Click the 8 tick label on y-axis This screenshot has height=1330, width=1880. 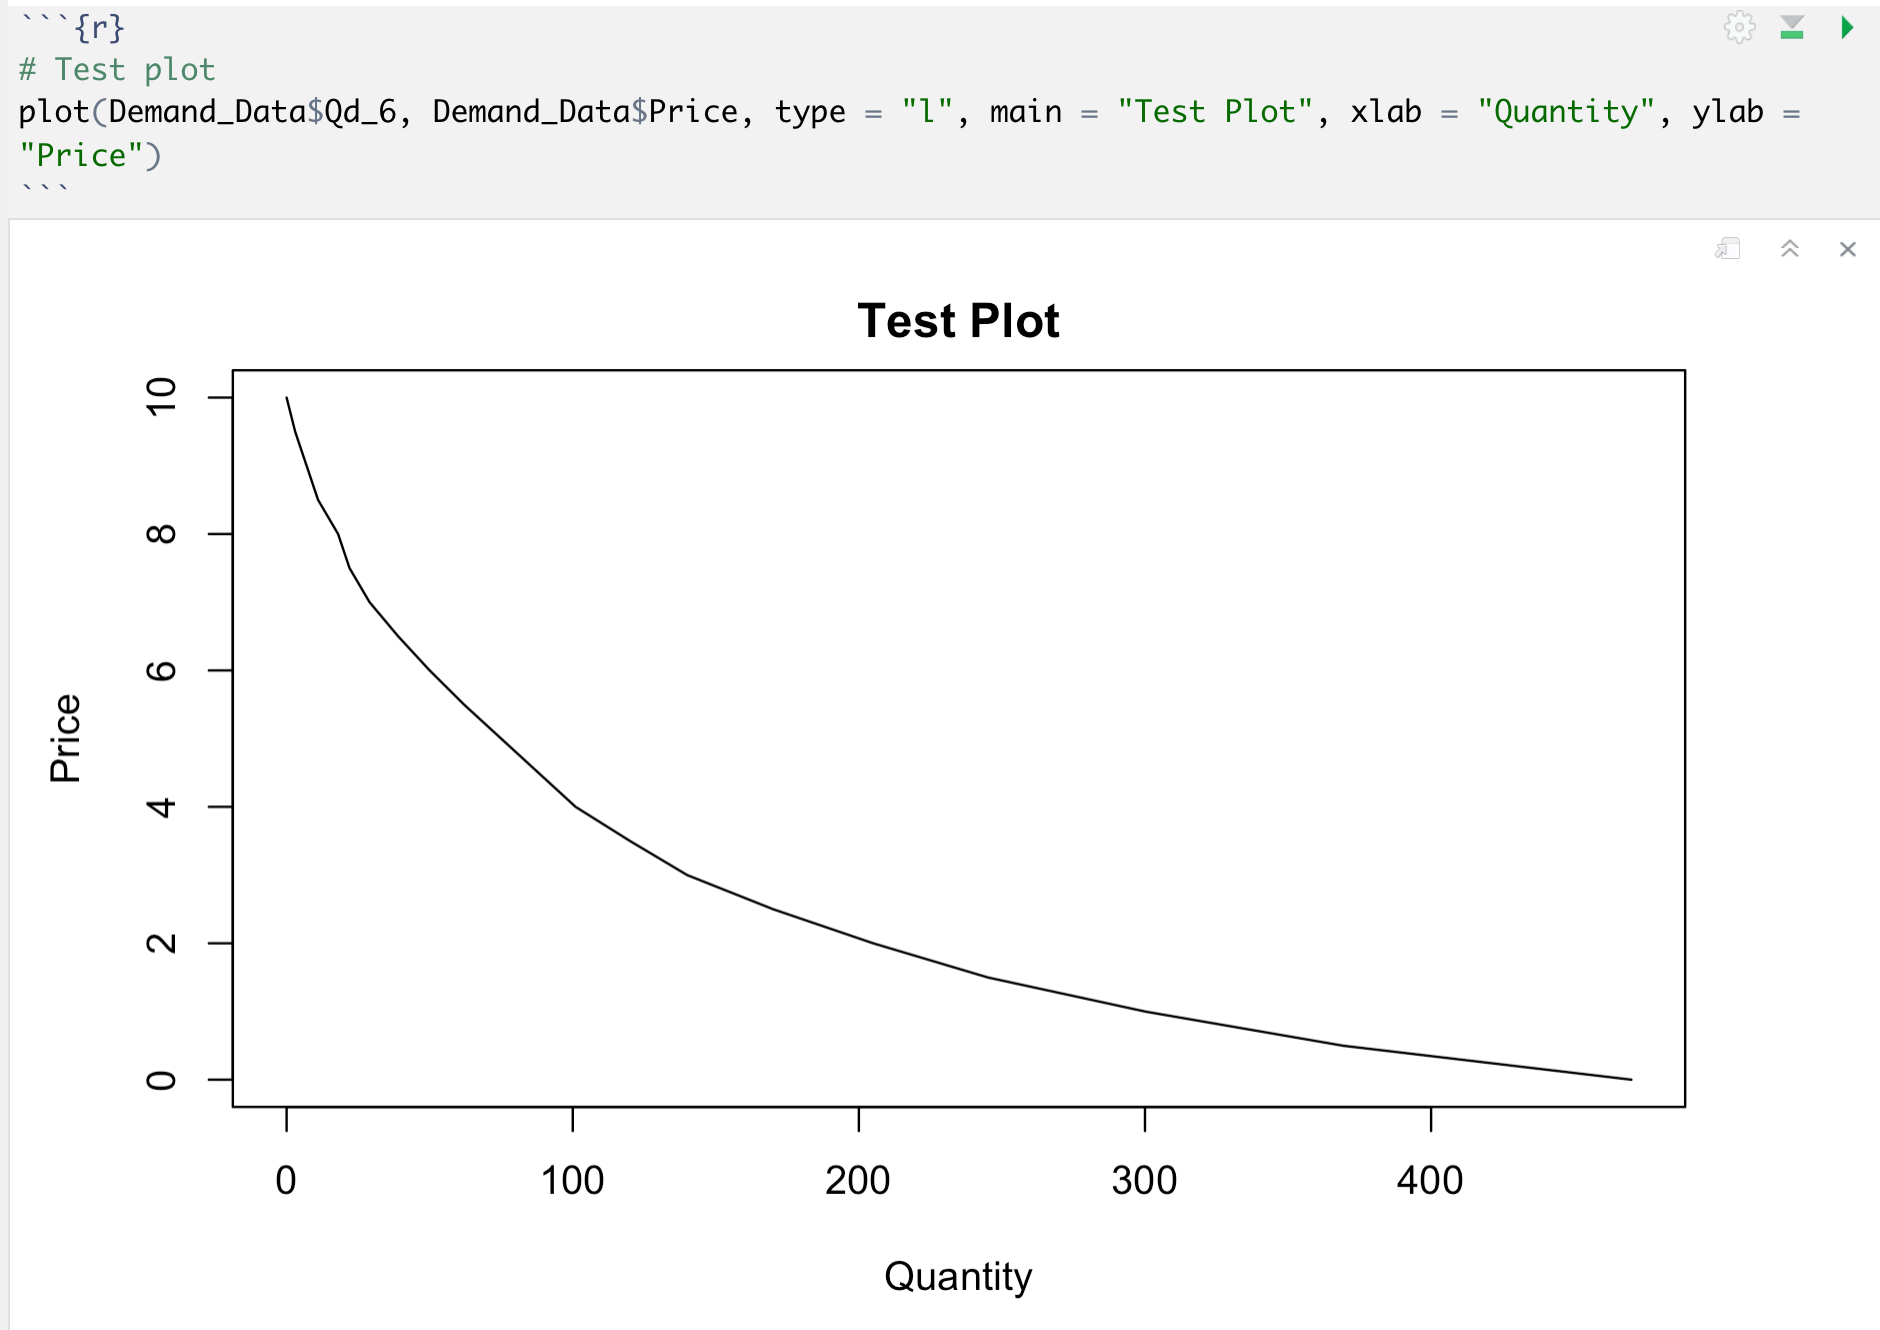[162, 534]
